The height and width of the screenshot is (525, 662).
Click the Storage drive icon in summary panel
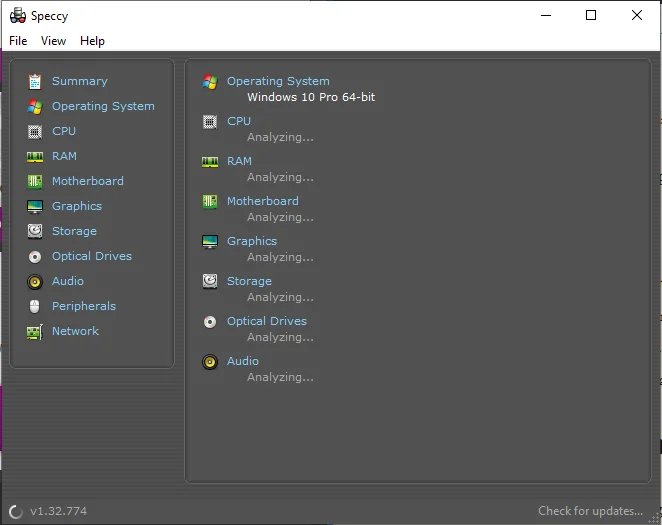(210, 281)
